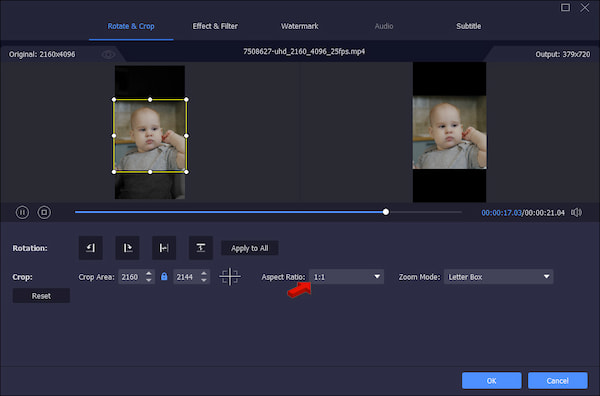The height and width of the screenshot is (396, 600).
Task: Pause the video preview
Action: [x=22, y=212]
